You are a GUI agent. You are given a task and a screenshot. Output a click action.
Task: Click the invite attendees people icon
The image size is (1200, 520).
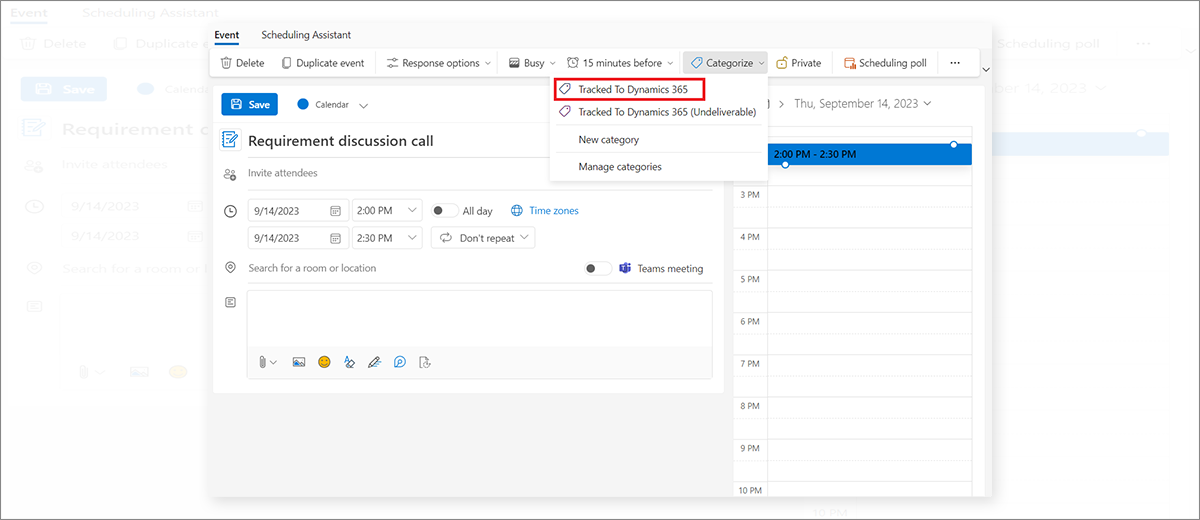point(230,174)
